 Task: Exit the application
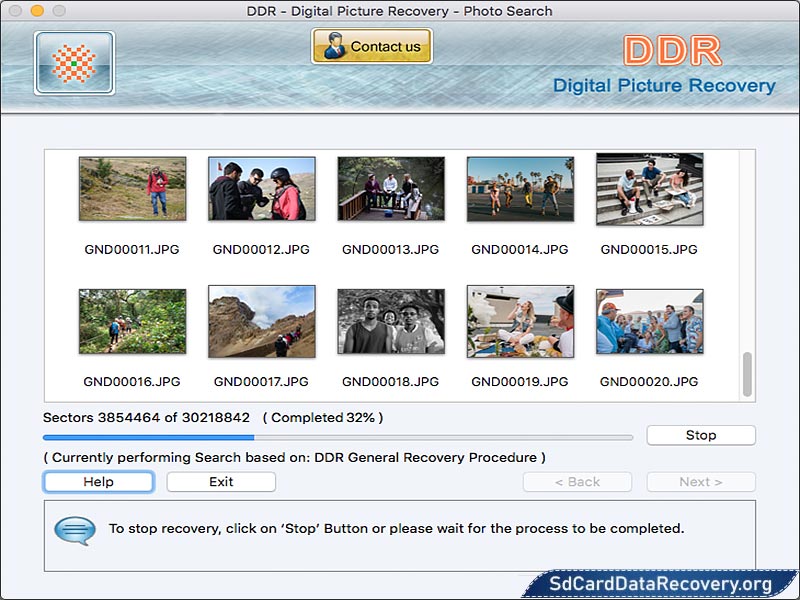click(x=220, y=482)
